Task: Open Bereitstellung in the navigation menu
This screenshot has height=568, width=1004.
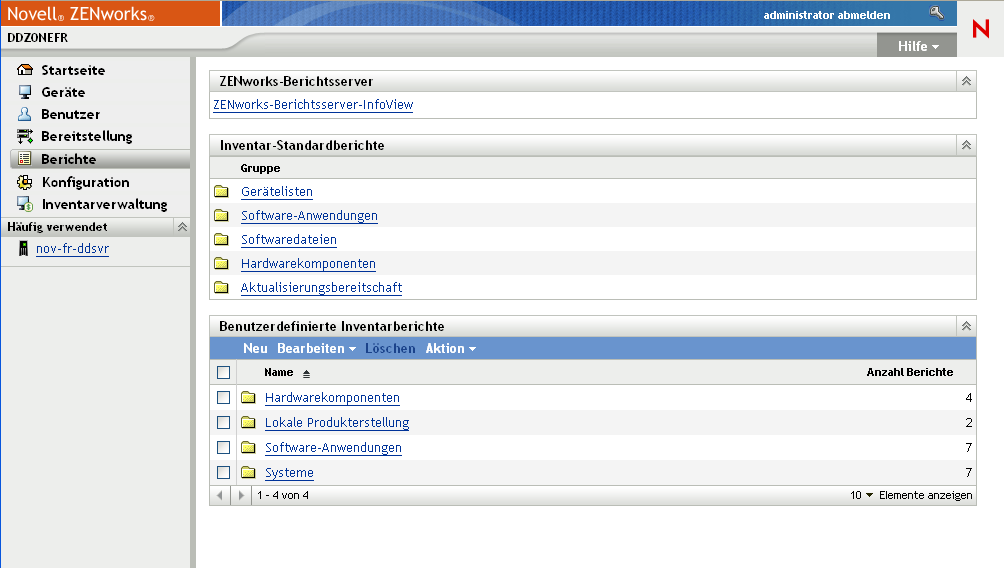Action: click(86, 136)
